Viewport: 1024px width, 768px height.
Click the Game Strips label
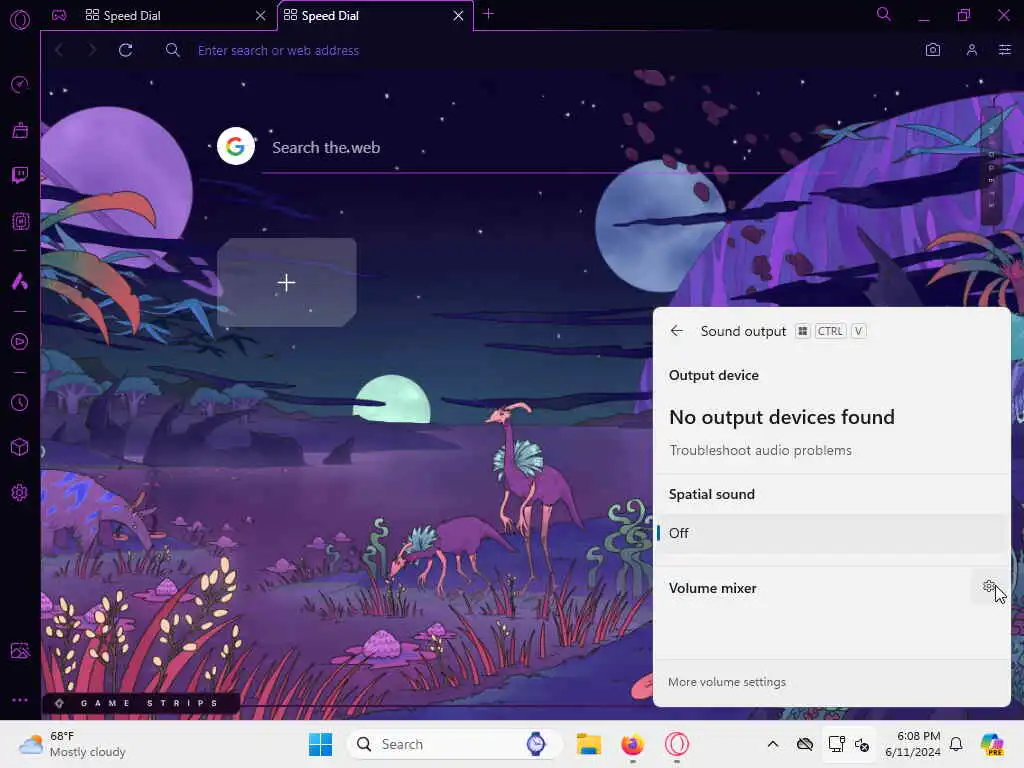coord(140,703)
